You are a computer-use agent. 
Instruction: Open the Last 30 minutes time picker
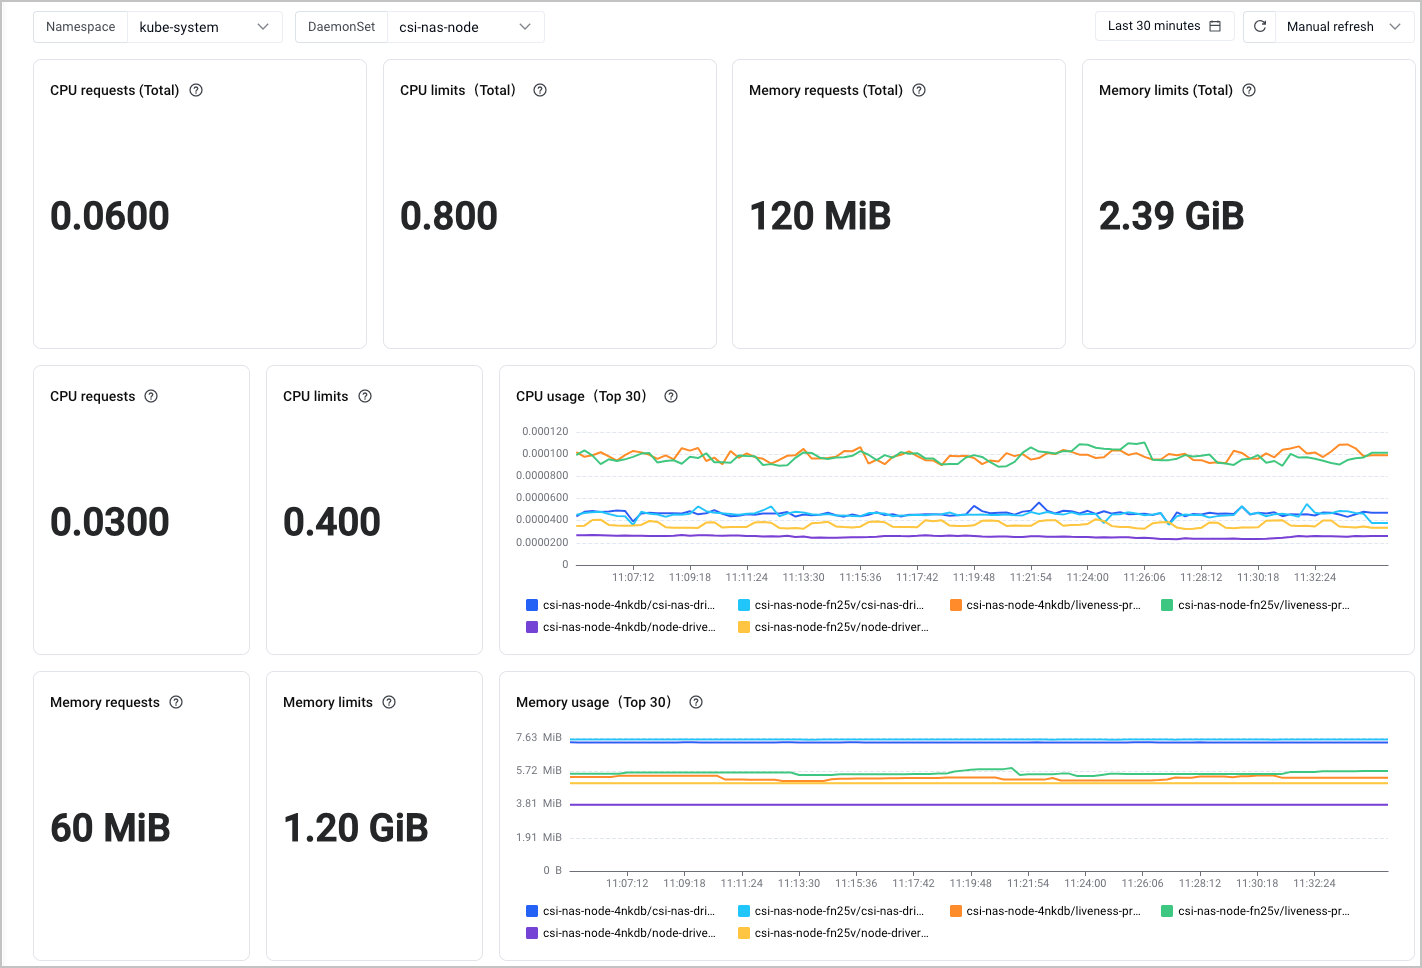point(1165,27)
